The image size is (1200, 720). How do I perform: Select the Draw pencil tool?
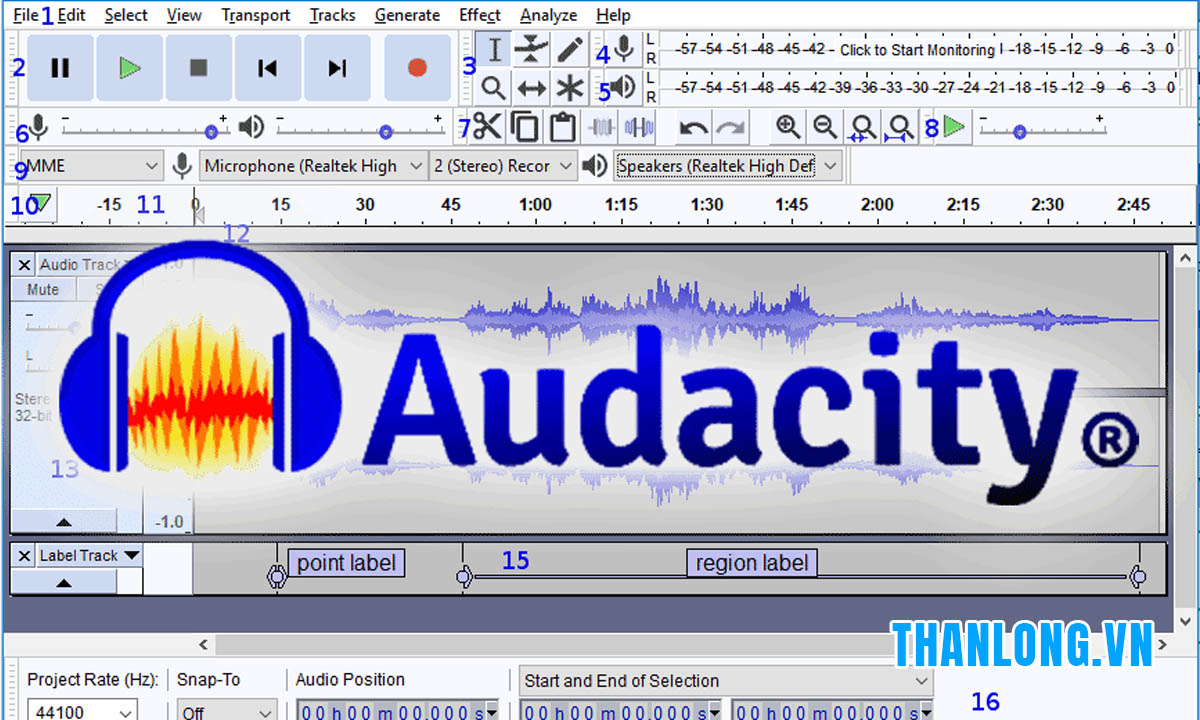(570, 49)
